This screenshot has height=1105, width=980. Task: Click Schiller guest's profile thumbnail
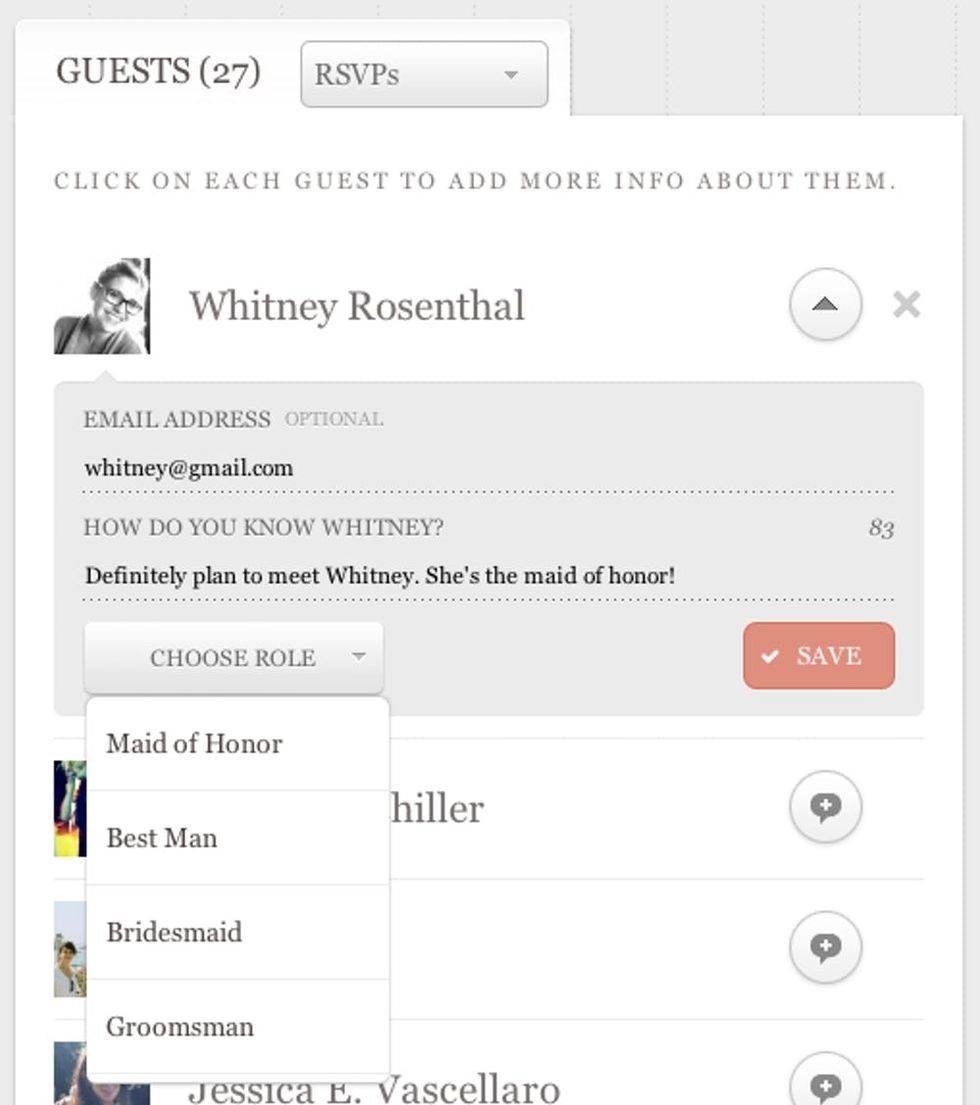pos(70,808)
